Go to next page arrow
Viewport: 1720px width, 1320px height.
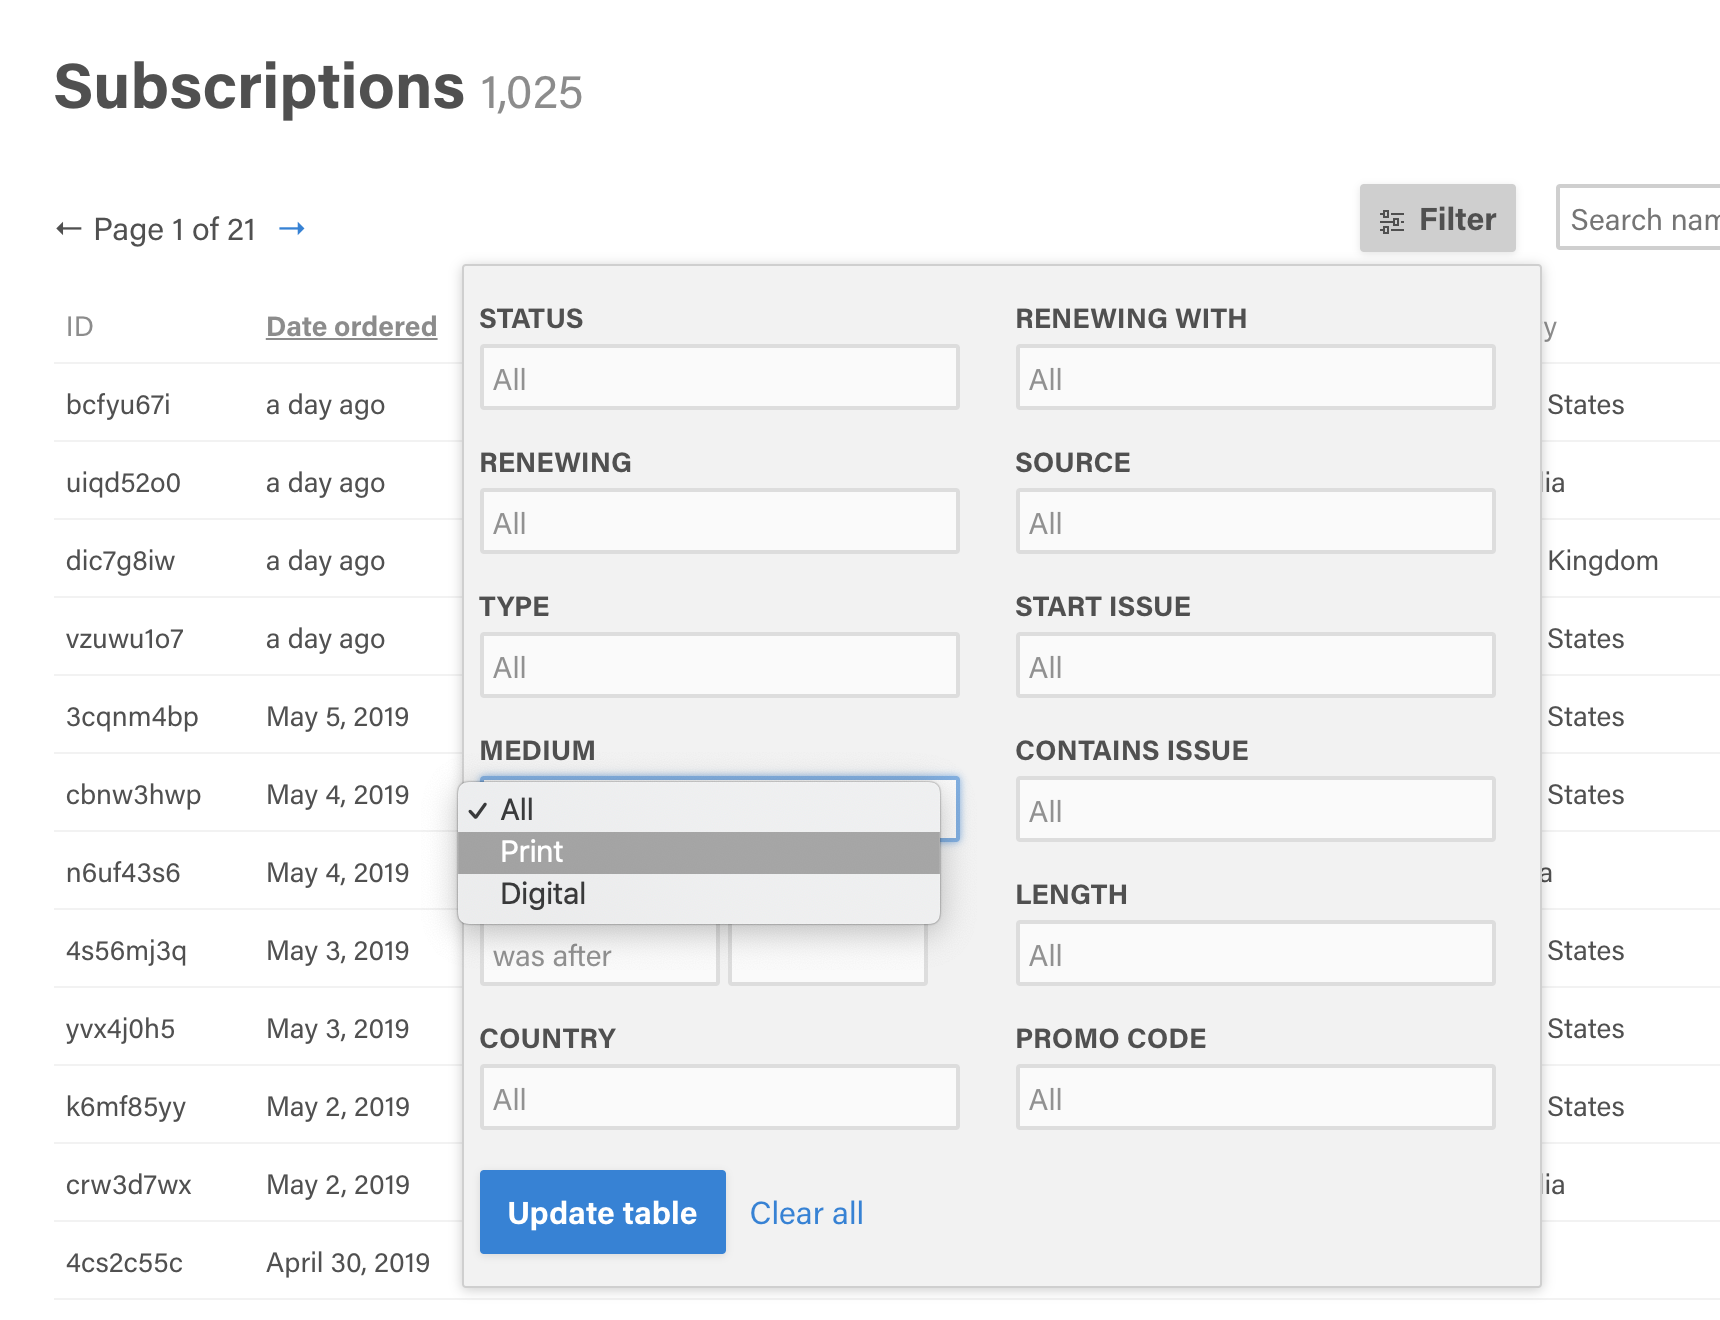[x=291, y=229]
